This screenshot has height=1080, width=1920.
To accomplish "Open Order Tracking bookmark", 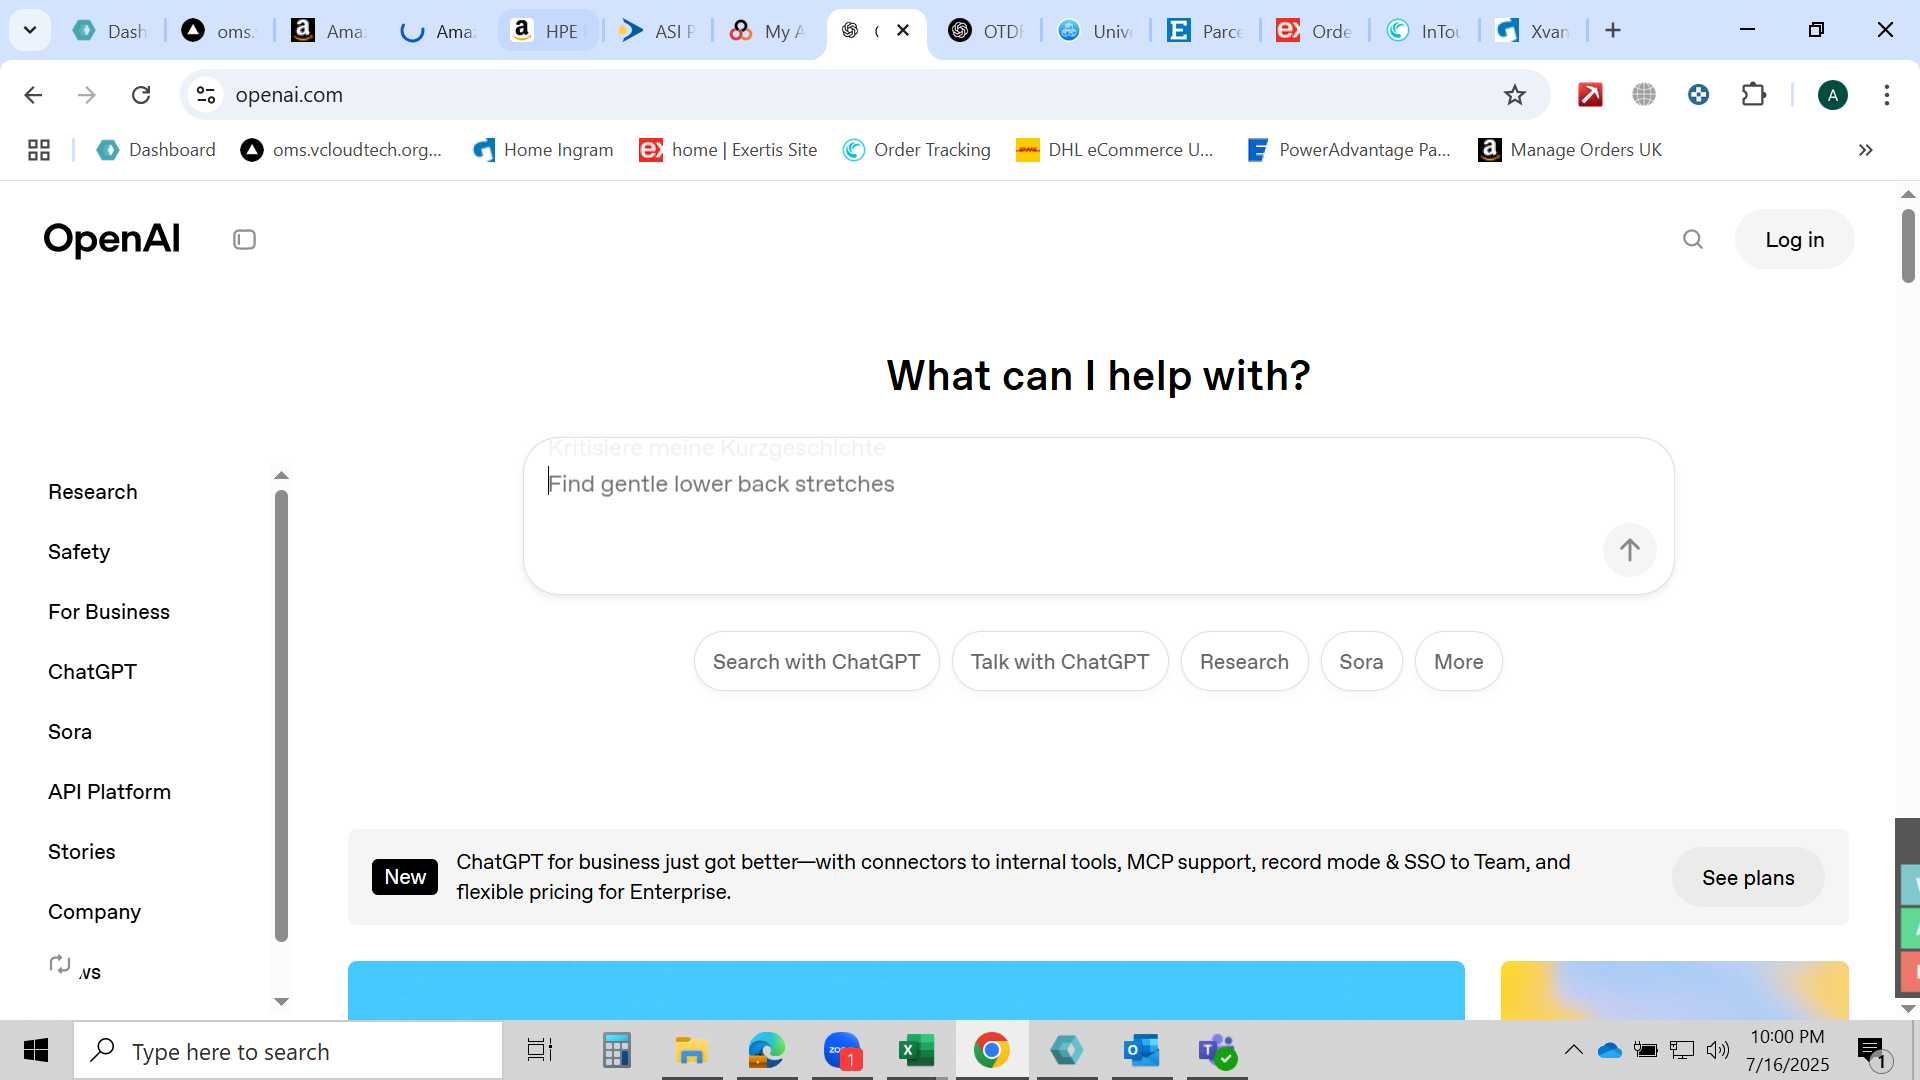I will point(917,150).
